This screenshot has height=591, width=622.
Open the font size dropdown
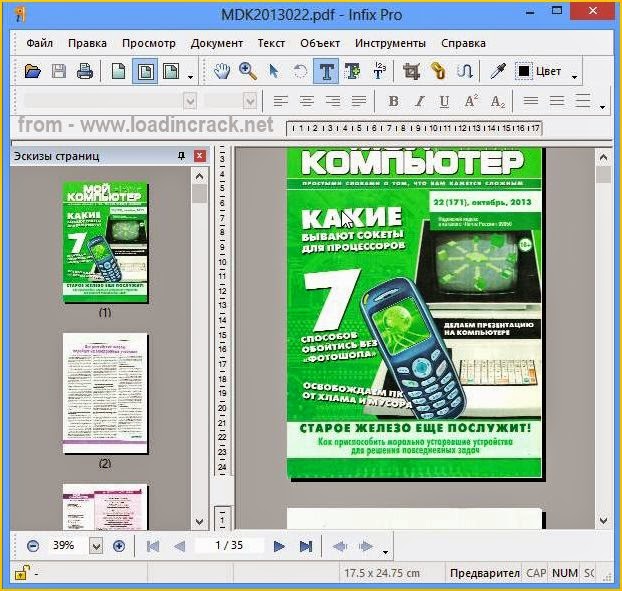[250, 102]
